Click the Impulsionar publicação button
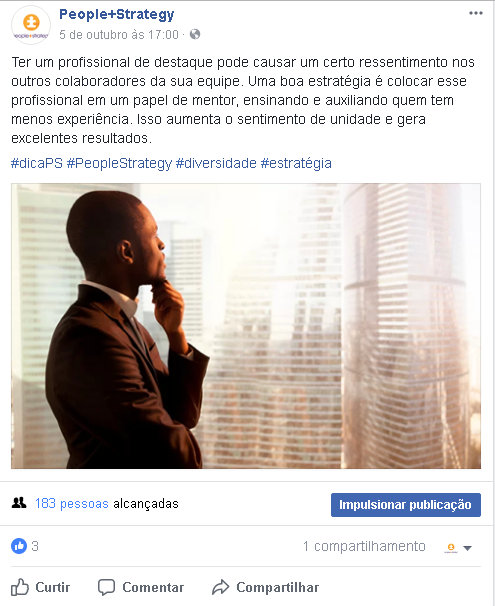Image resolution: width=495 pixels, height=606 pixels. point(406,505)
